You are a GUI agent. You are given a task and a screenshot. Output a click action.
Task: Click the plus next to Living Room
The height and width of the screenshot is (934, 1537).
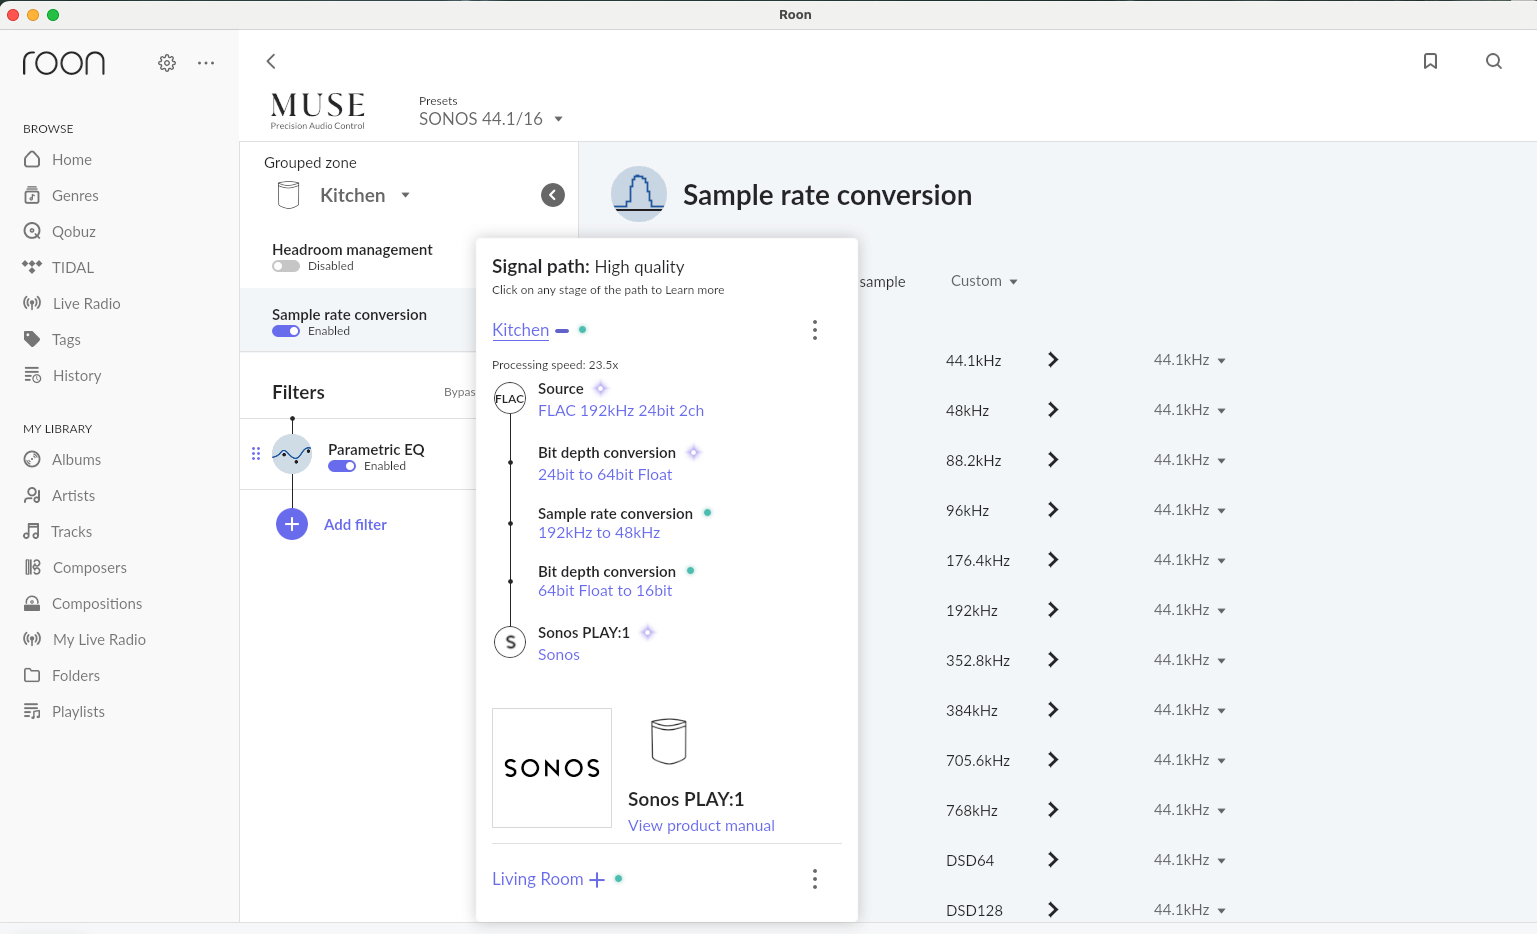(597, 880)
